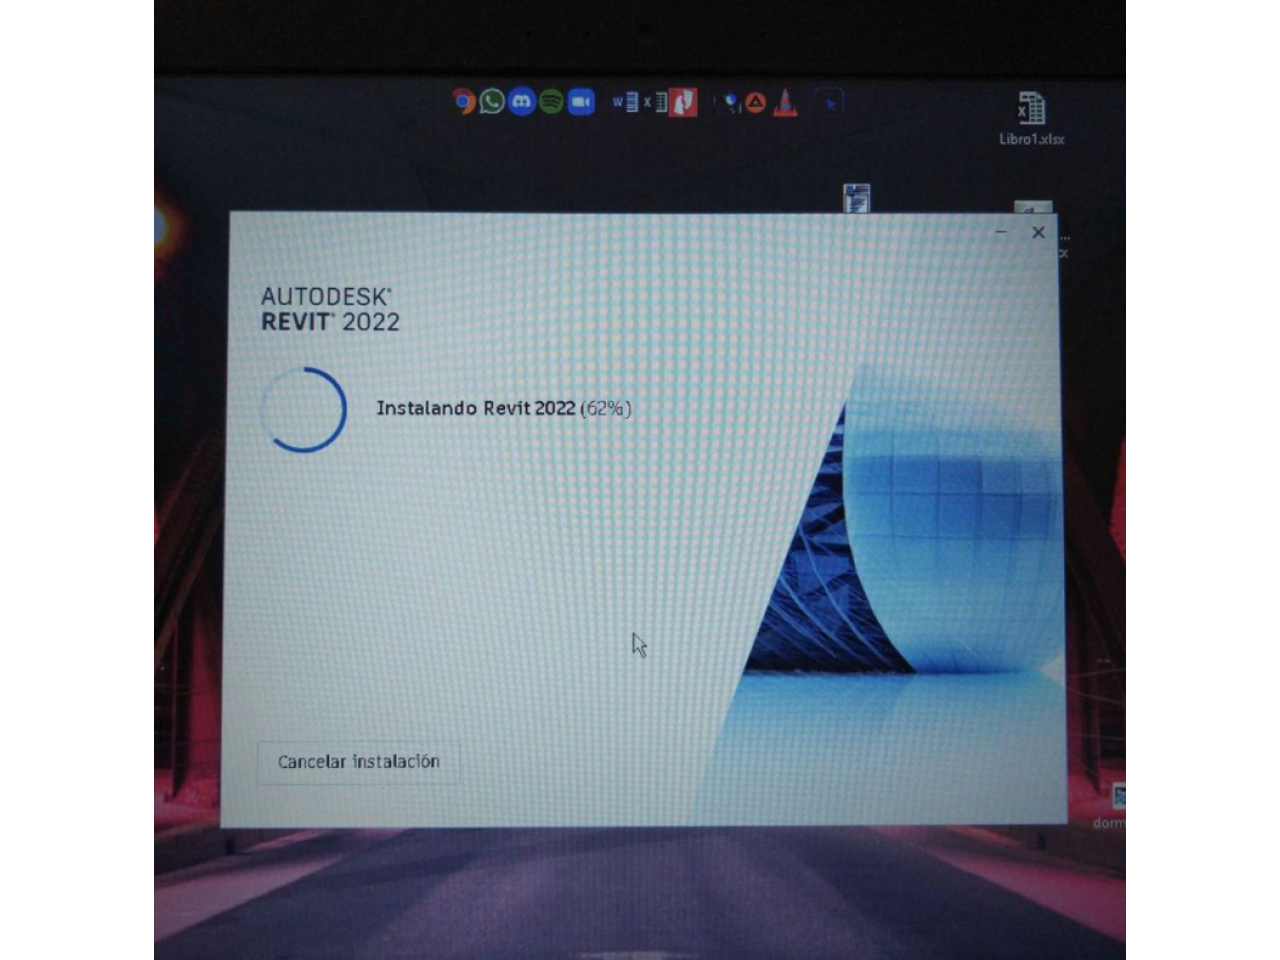Open the orange triangle app in dock

coord(756,101)
